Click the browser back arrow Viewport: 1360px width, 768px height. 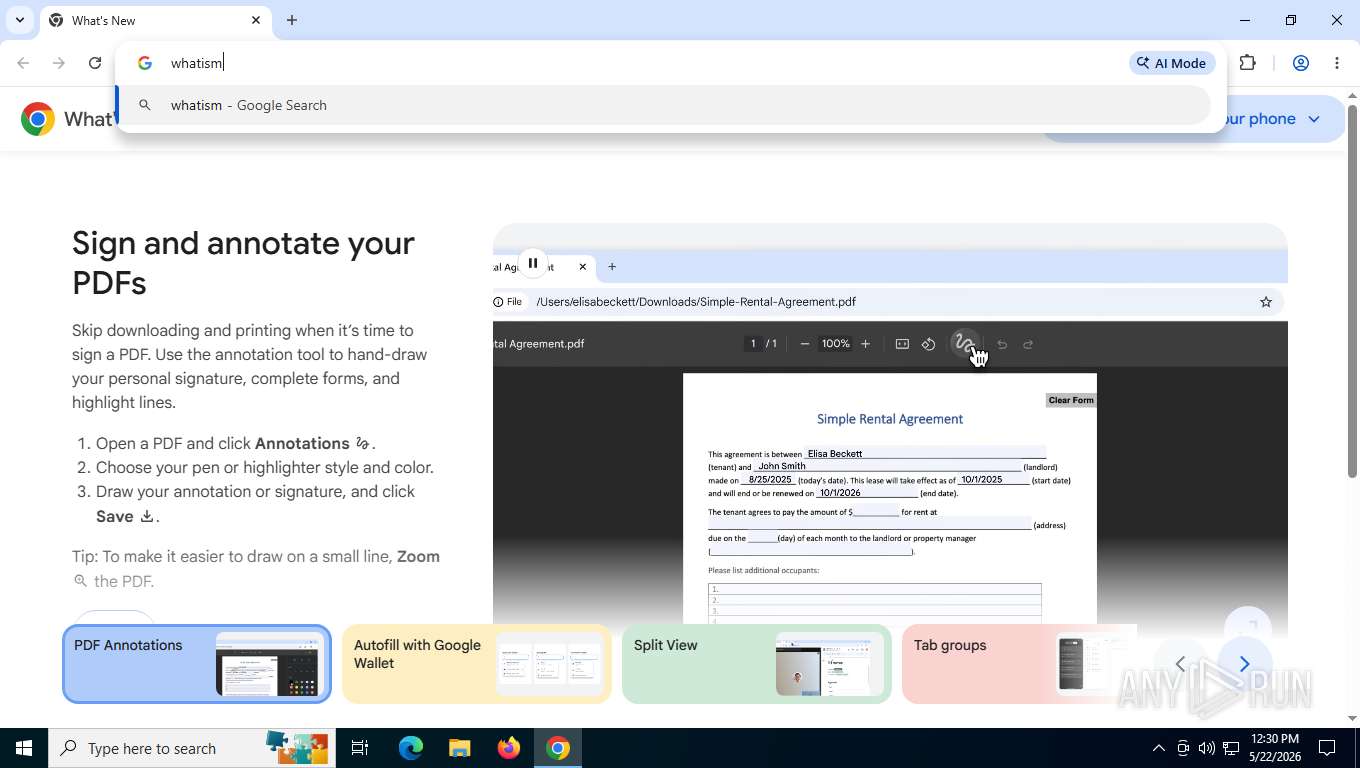tap(23, 63)
